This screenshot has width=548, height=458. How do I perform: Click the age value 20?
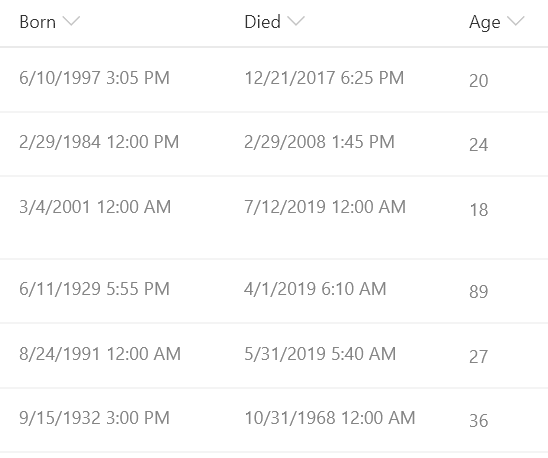pyautogui.click(x=478, y=81)
